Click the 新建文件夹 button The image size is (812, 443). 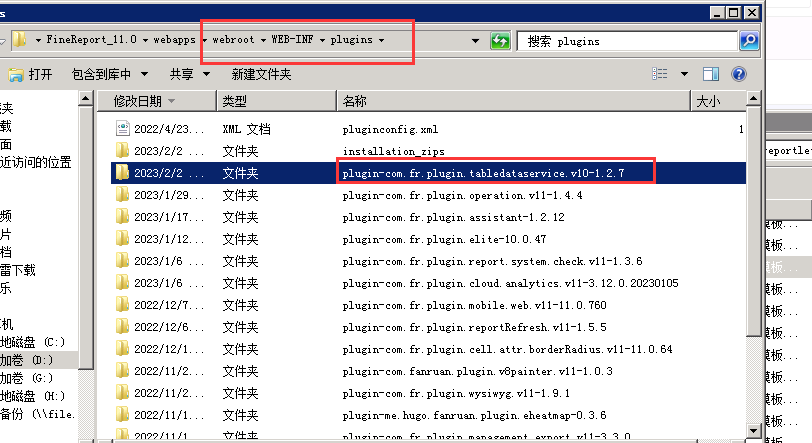tap(261, 75)
